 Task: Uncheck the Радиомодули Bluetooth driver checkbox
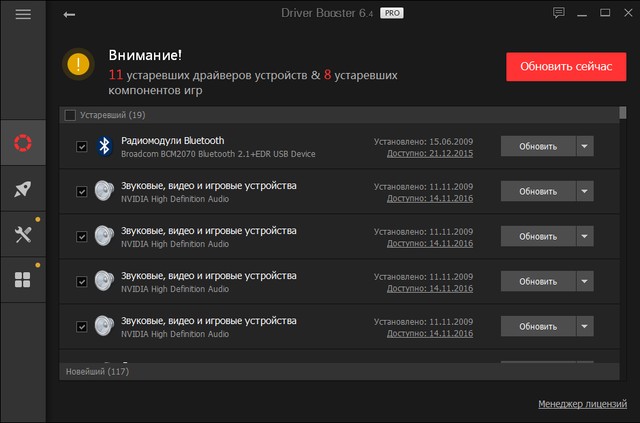(82, 147)
